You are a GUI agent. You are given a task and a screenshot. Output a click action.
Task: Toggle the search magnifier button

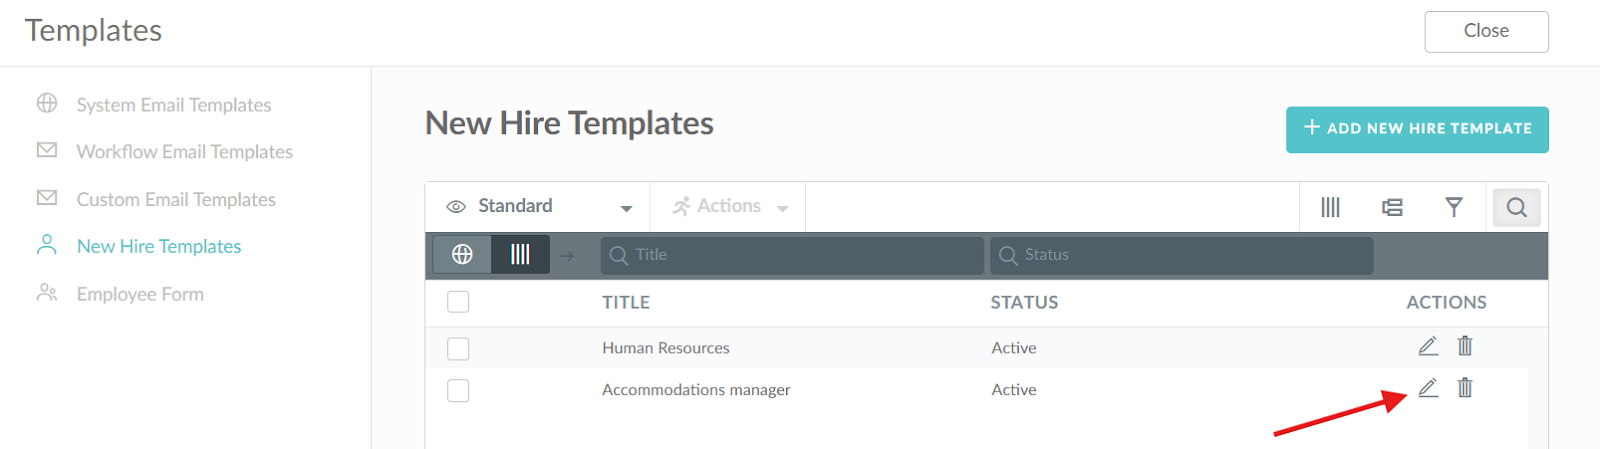tap(1516, 207)
